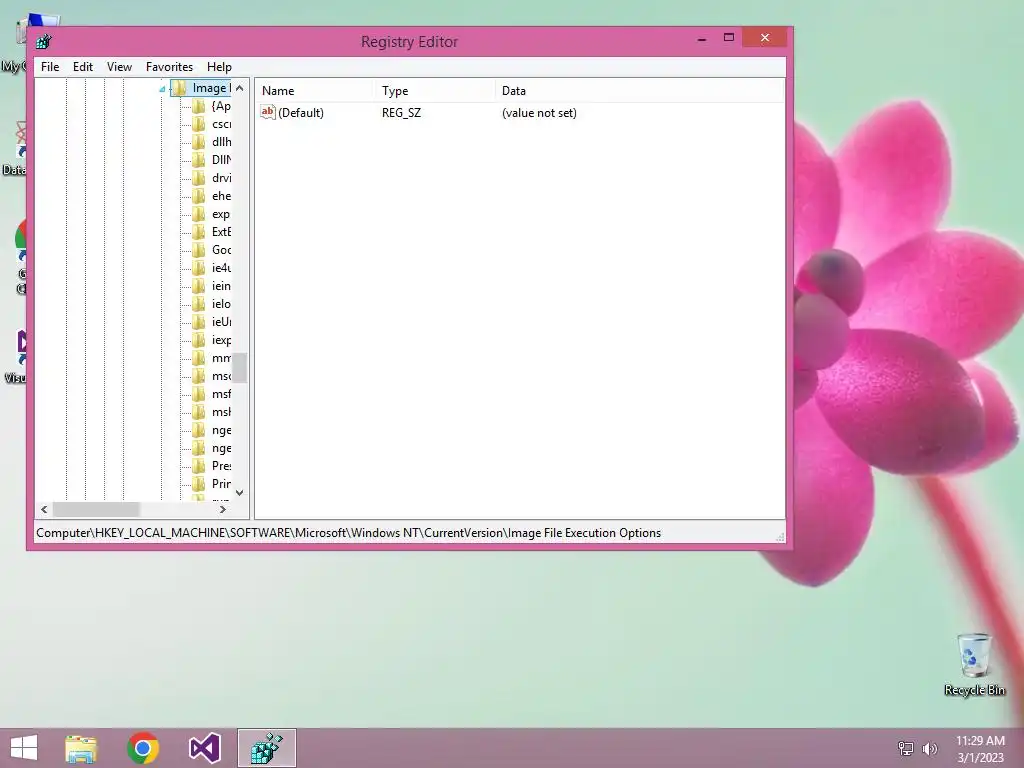Select the Recycle Bin desktop icon

click(x=974, y=665)
